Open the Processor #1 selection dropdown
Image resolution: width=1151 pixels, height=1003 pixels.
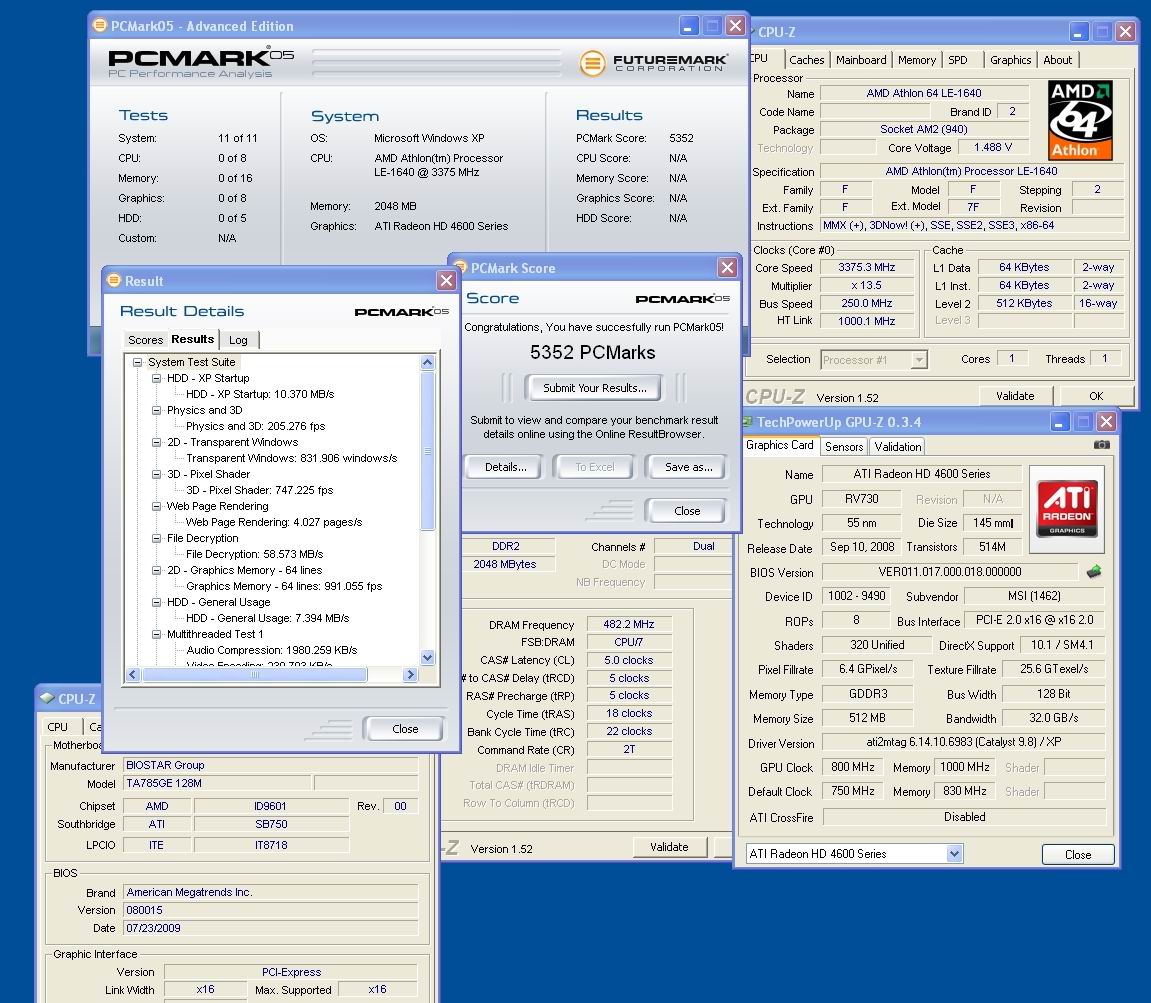(x=918, y=360)
